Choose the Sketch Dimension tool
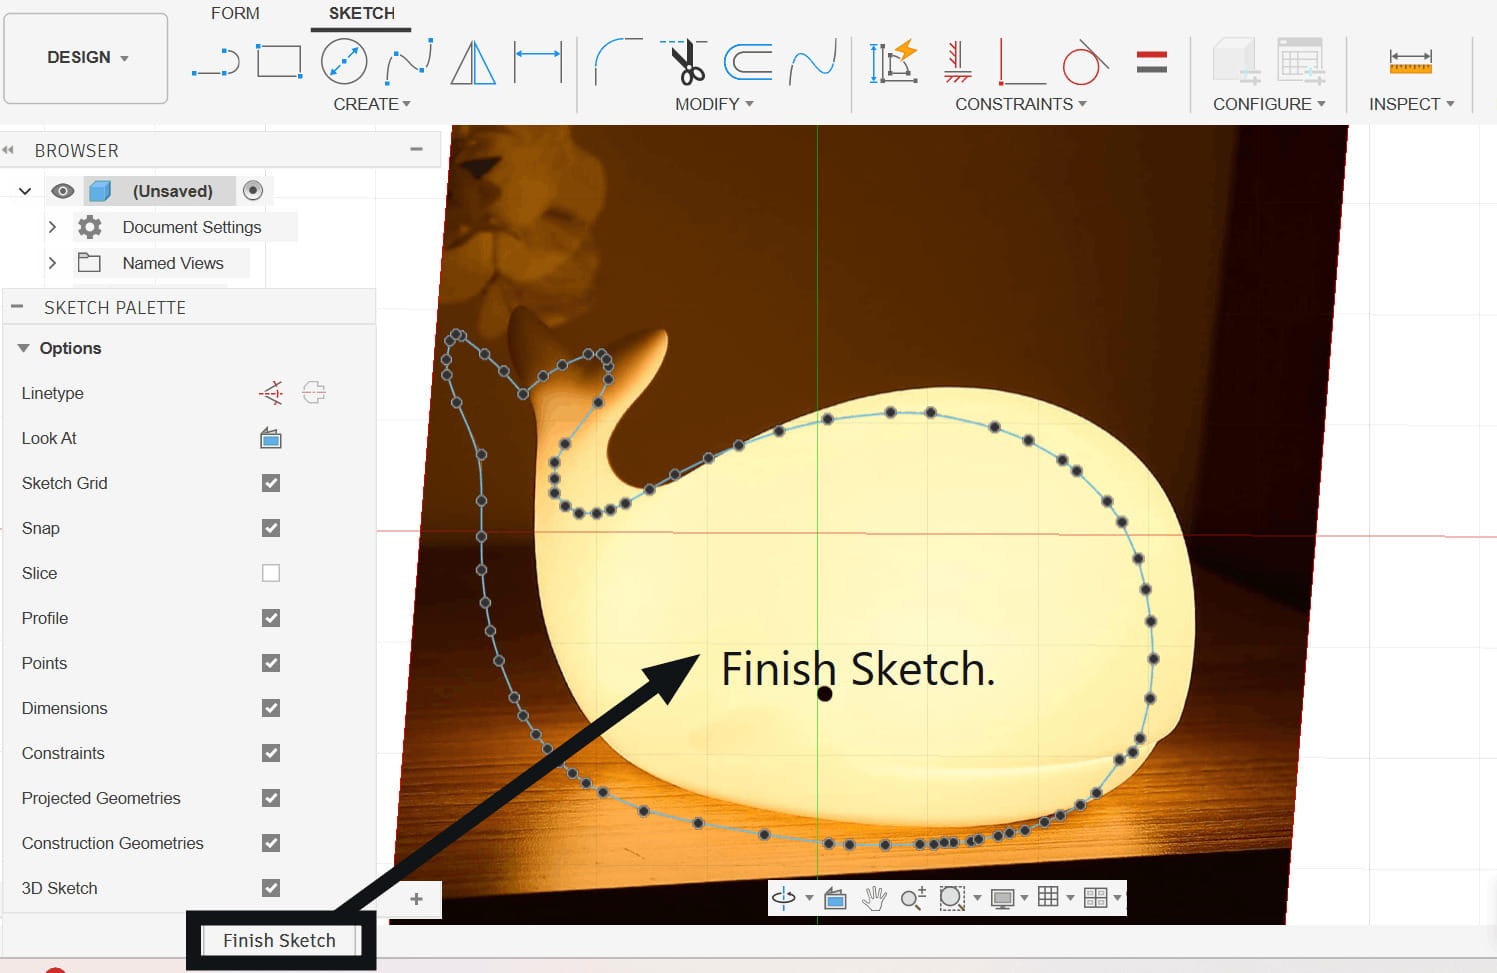Screen dimensions: 1497x973 (538, 62)
